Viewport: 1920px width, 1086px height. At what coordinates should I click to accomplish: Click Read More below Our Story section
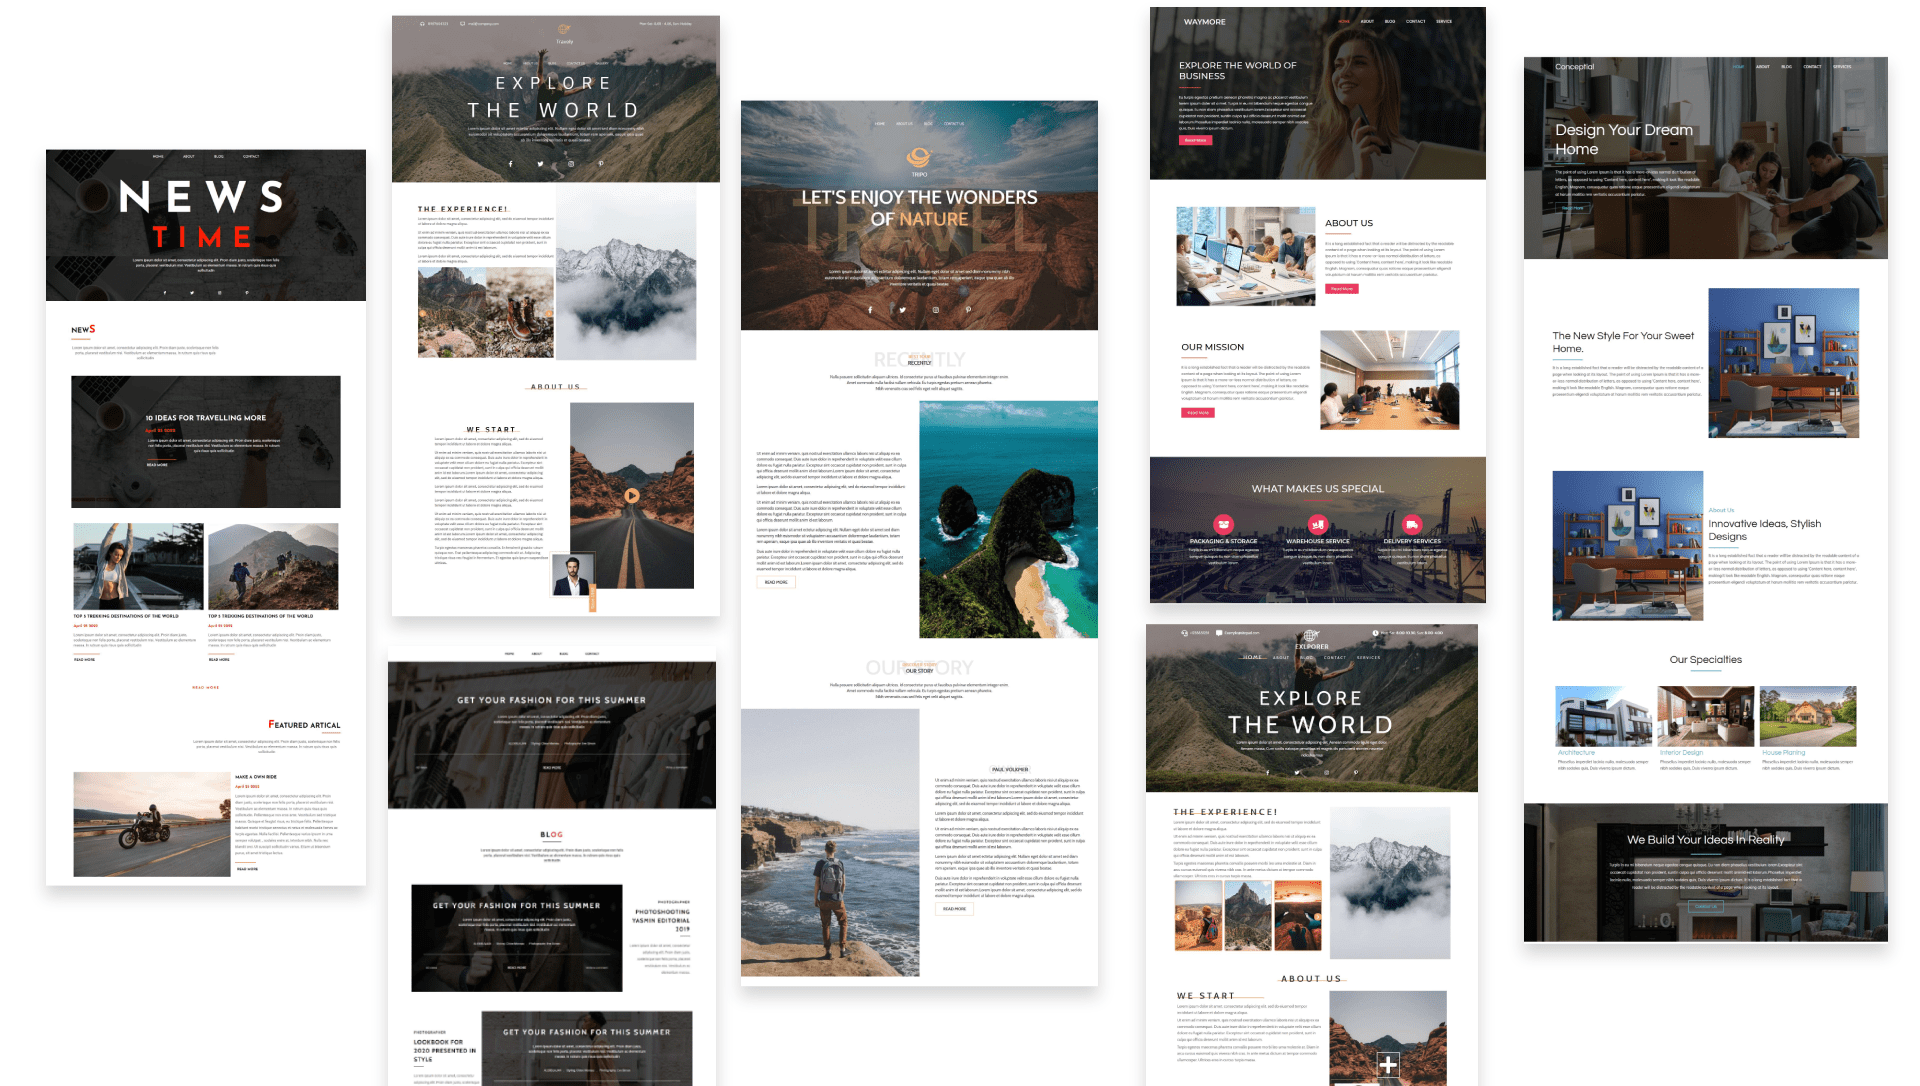point(956,908)
